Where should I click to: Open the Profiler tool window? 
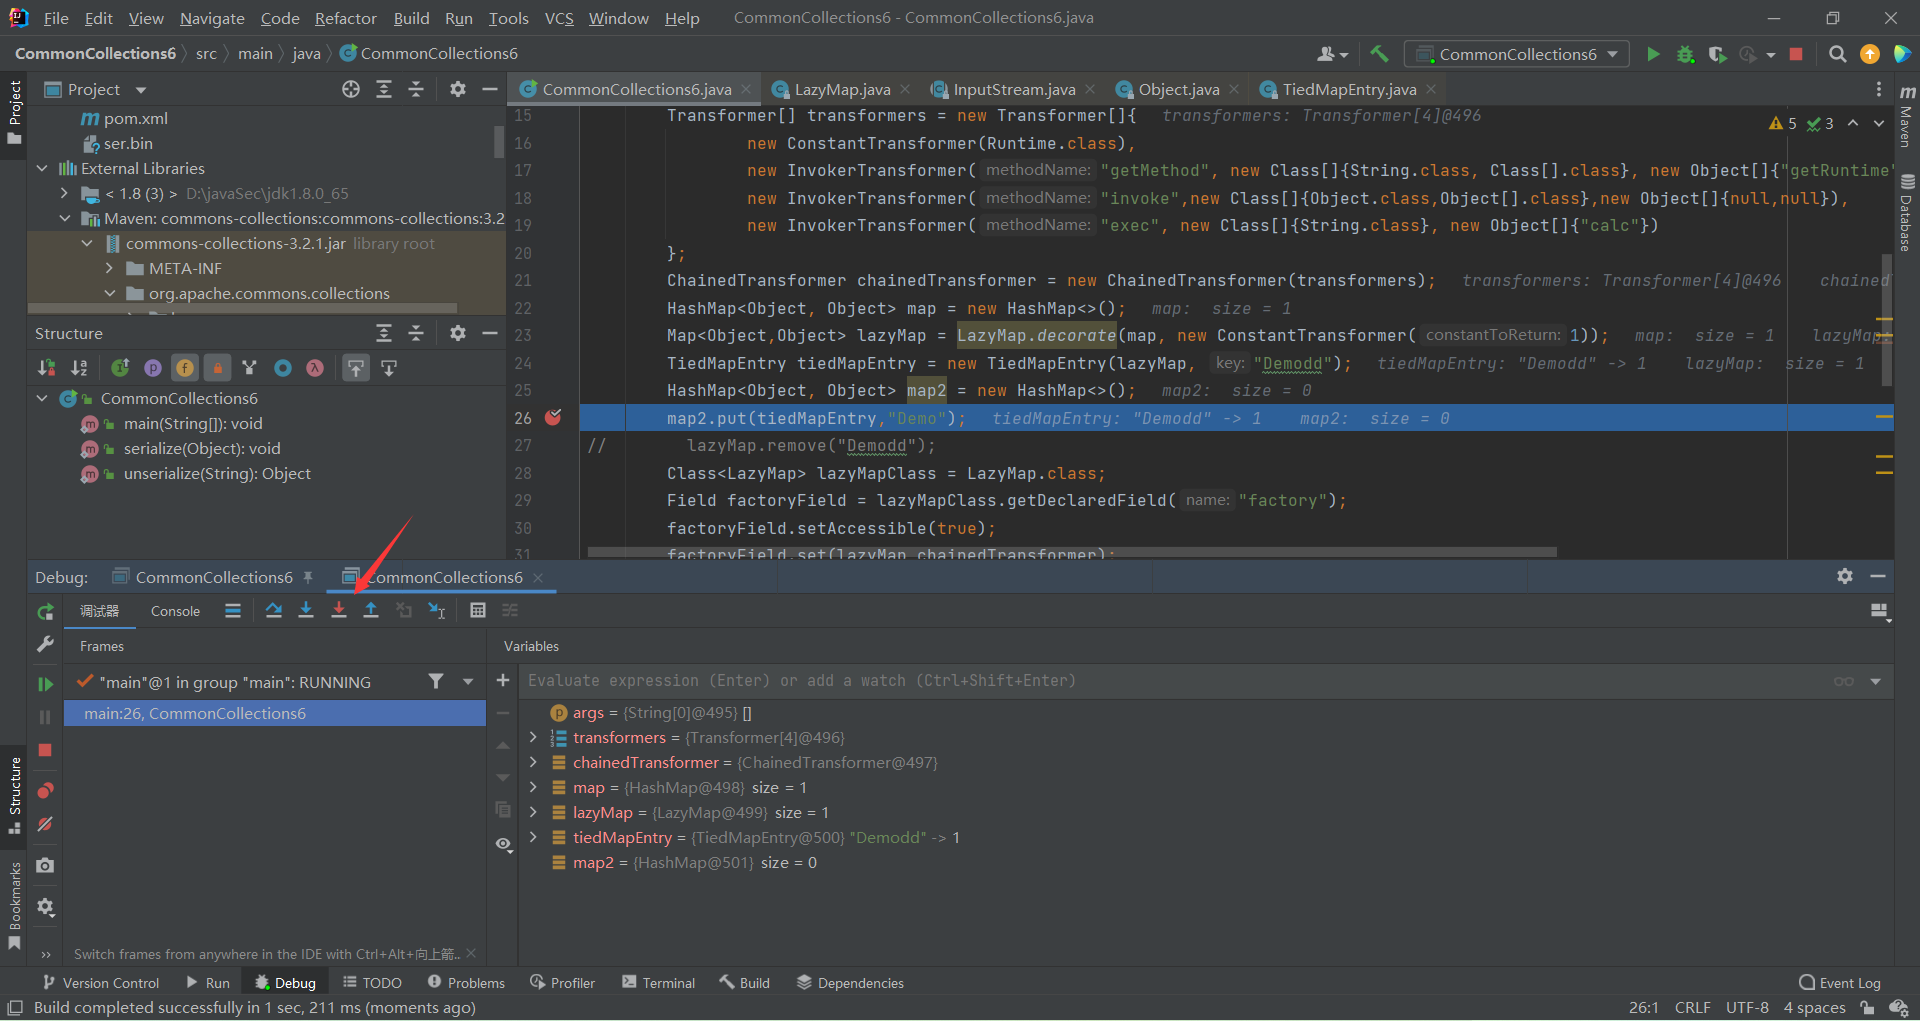click(563, 983)
